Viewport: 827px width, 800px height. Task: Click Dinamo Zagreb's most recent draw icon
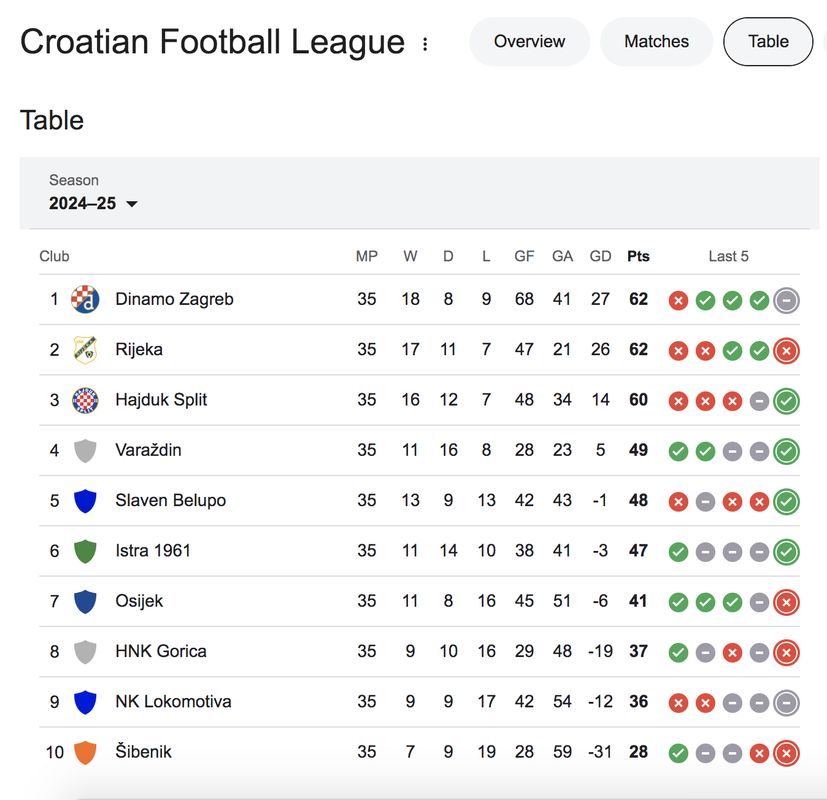pos(786,300)
